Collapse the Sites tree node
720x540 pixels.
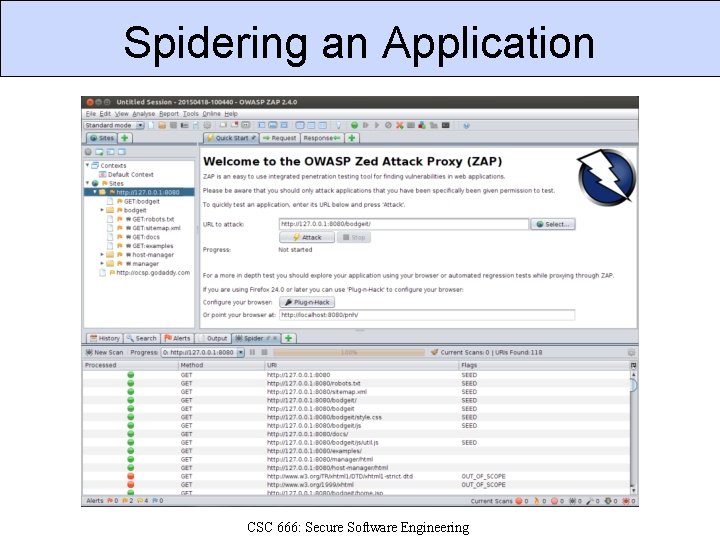87,183
